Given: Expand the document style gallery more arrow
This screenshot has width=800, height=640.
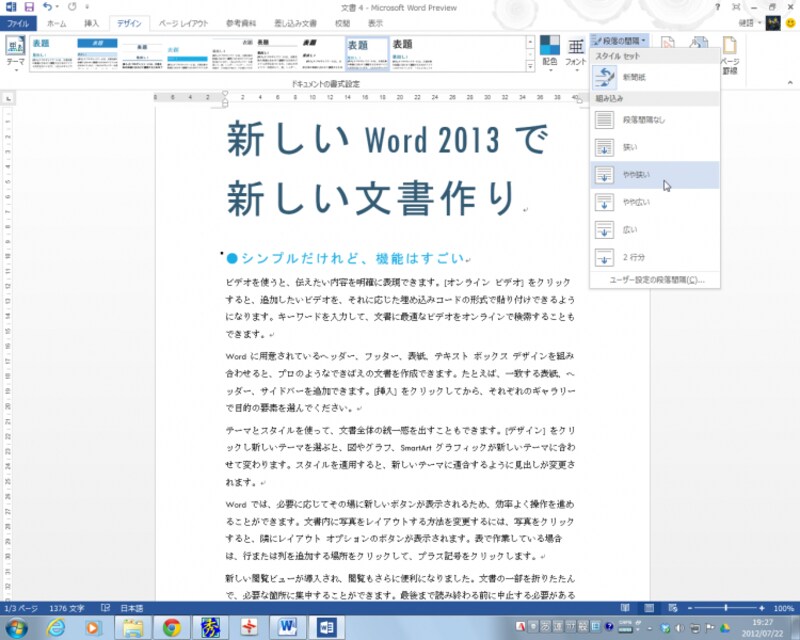Looking at the screenshot, I should point(532,67).
